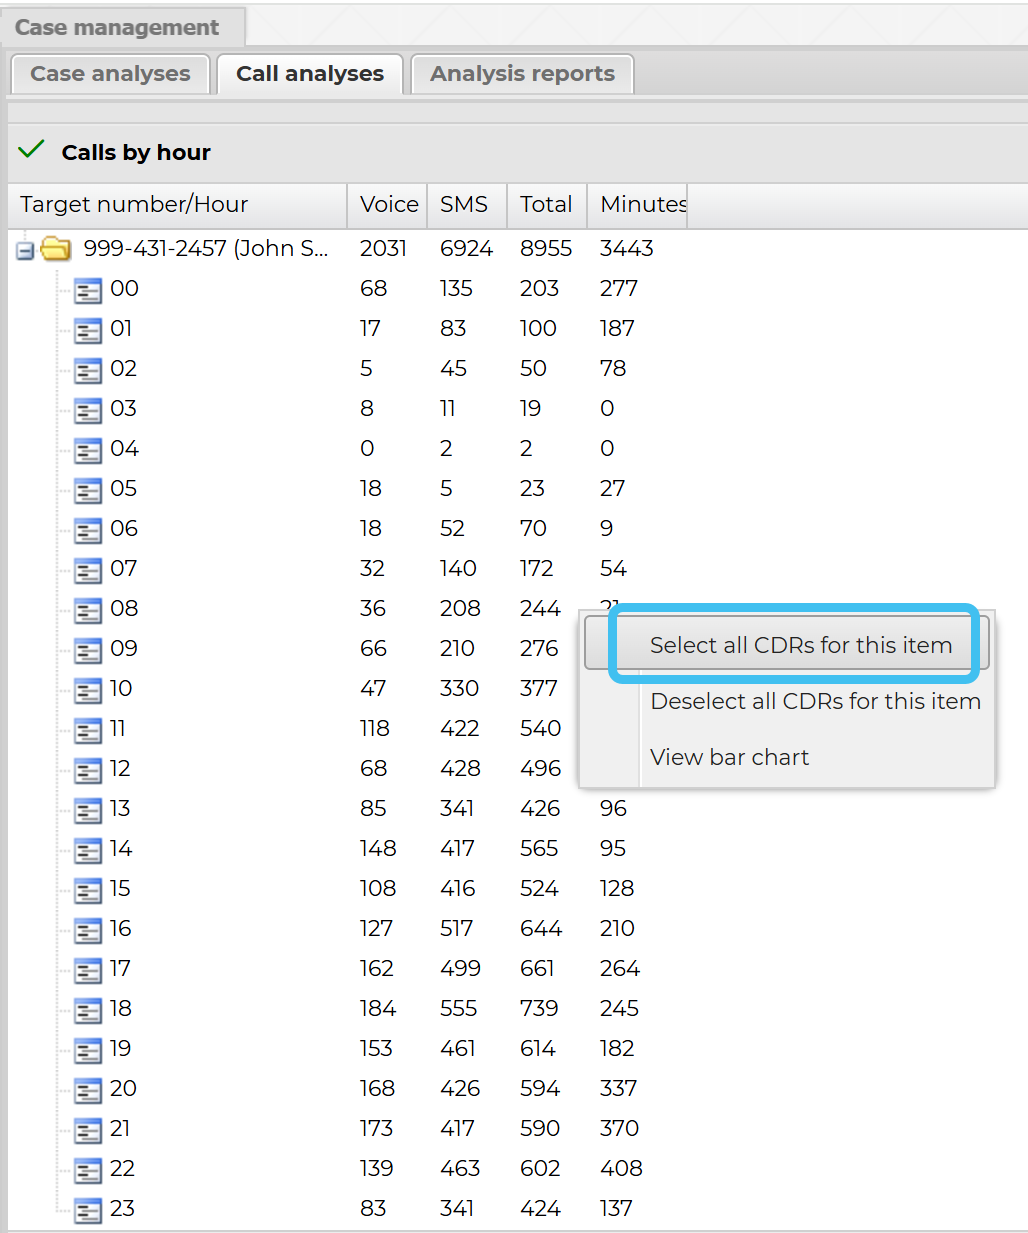Open View bar chart from the context menu
The height and width of the screenshot is (1233, 1028).
point(729,757)
